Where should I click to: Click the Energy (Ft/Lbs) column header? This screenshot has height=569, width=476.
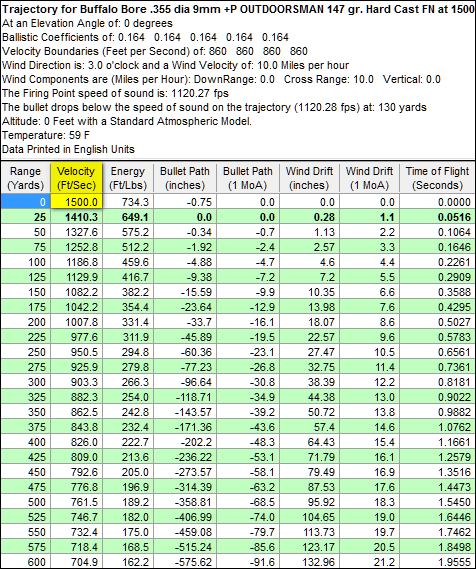pyautogui.click(x=128, y=178)
